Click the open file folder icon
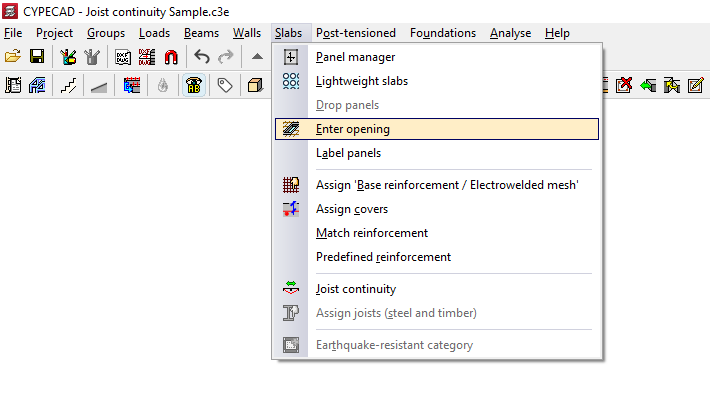 point(13,57)
